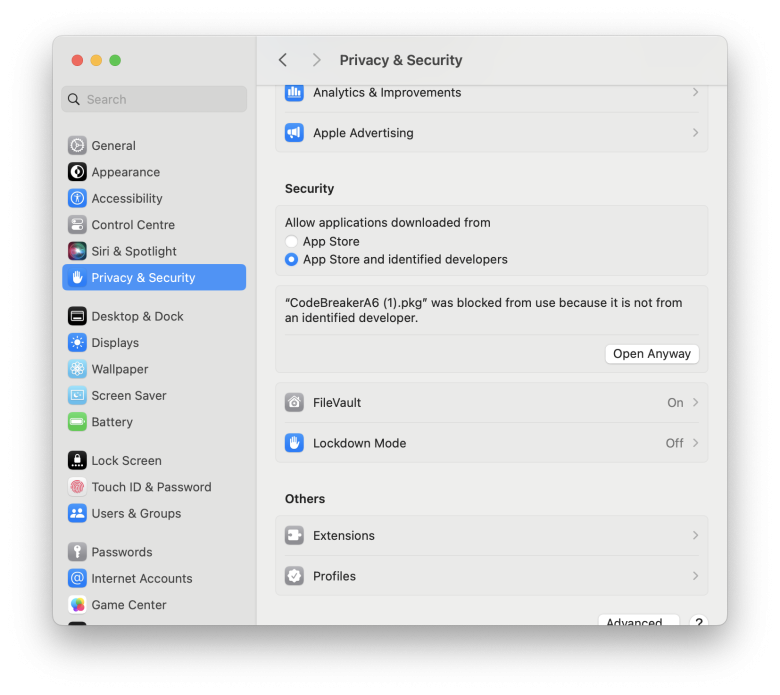Click the Game Center label text

[129, 604]
